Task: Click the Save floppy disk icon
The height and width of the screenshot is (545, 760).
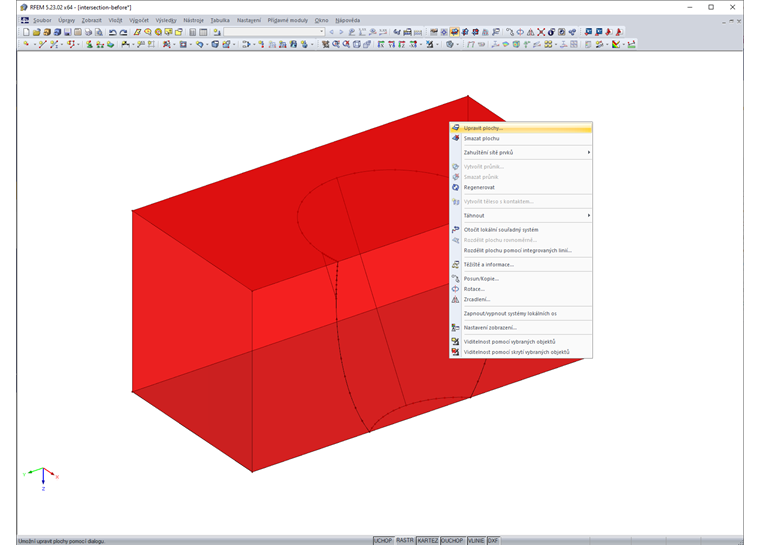Action: 67,32
